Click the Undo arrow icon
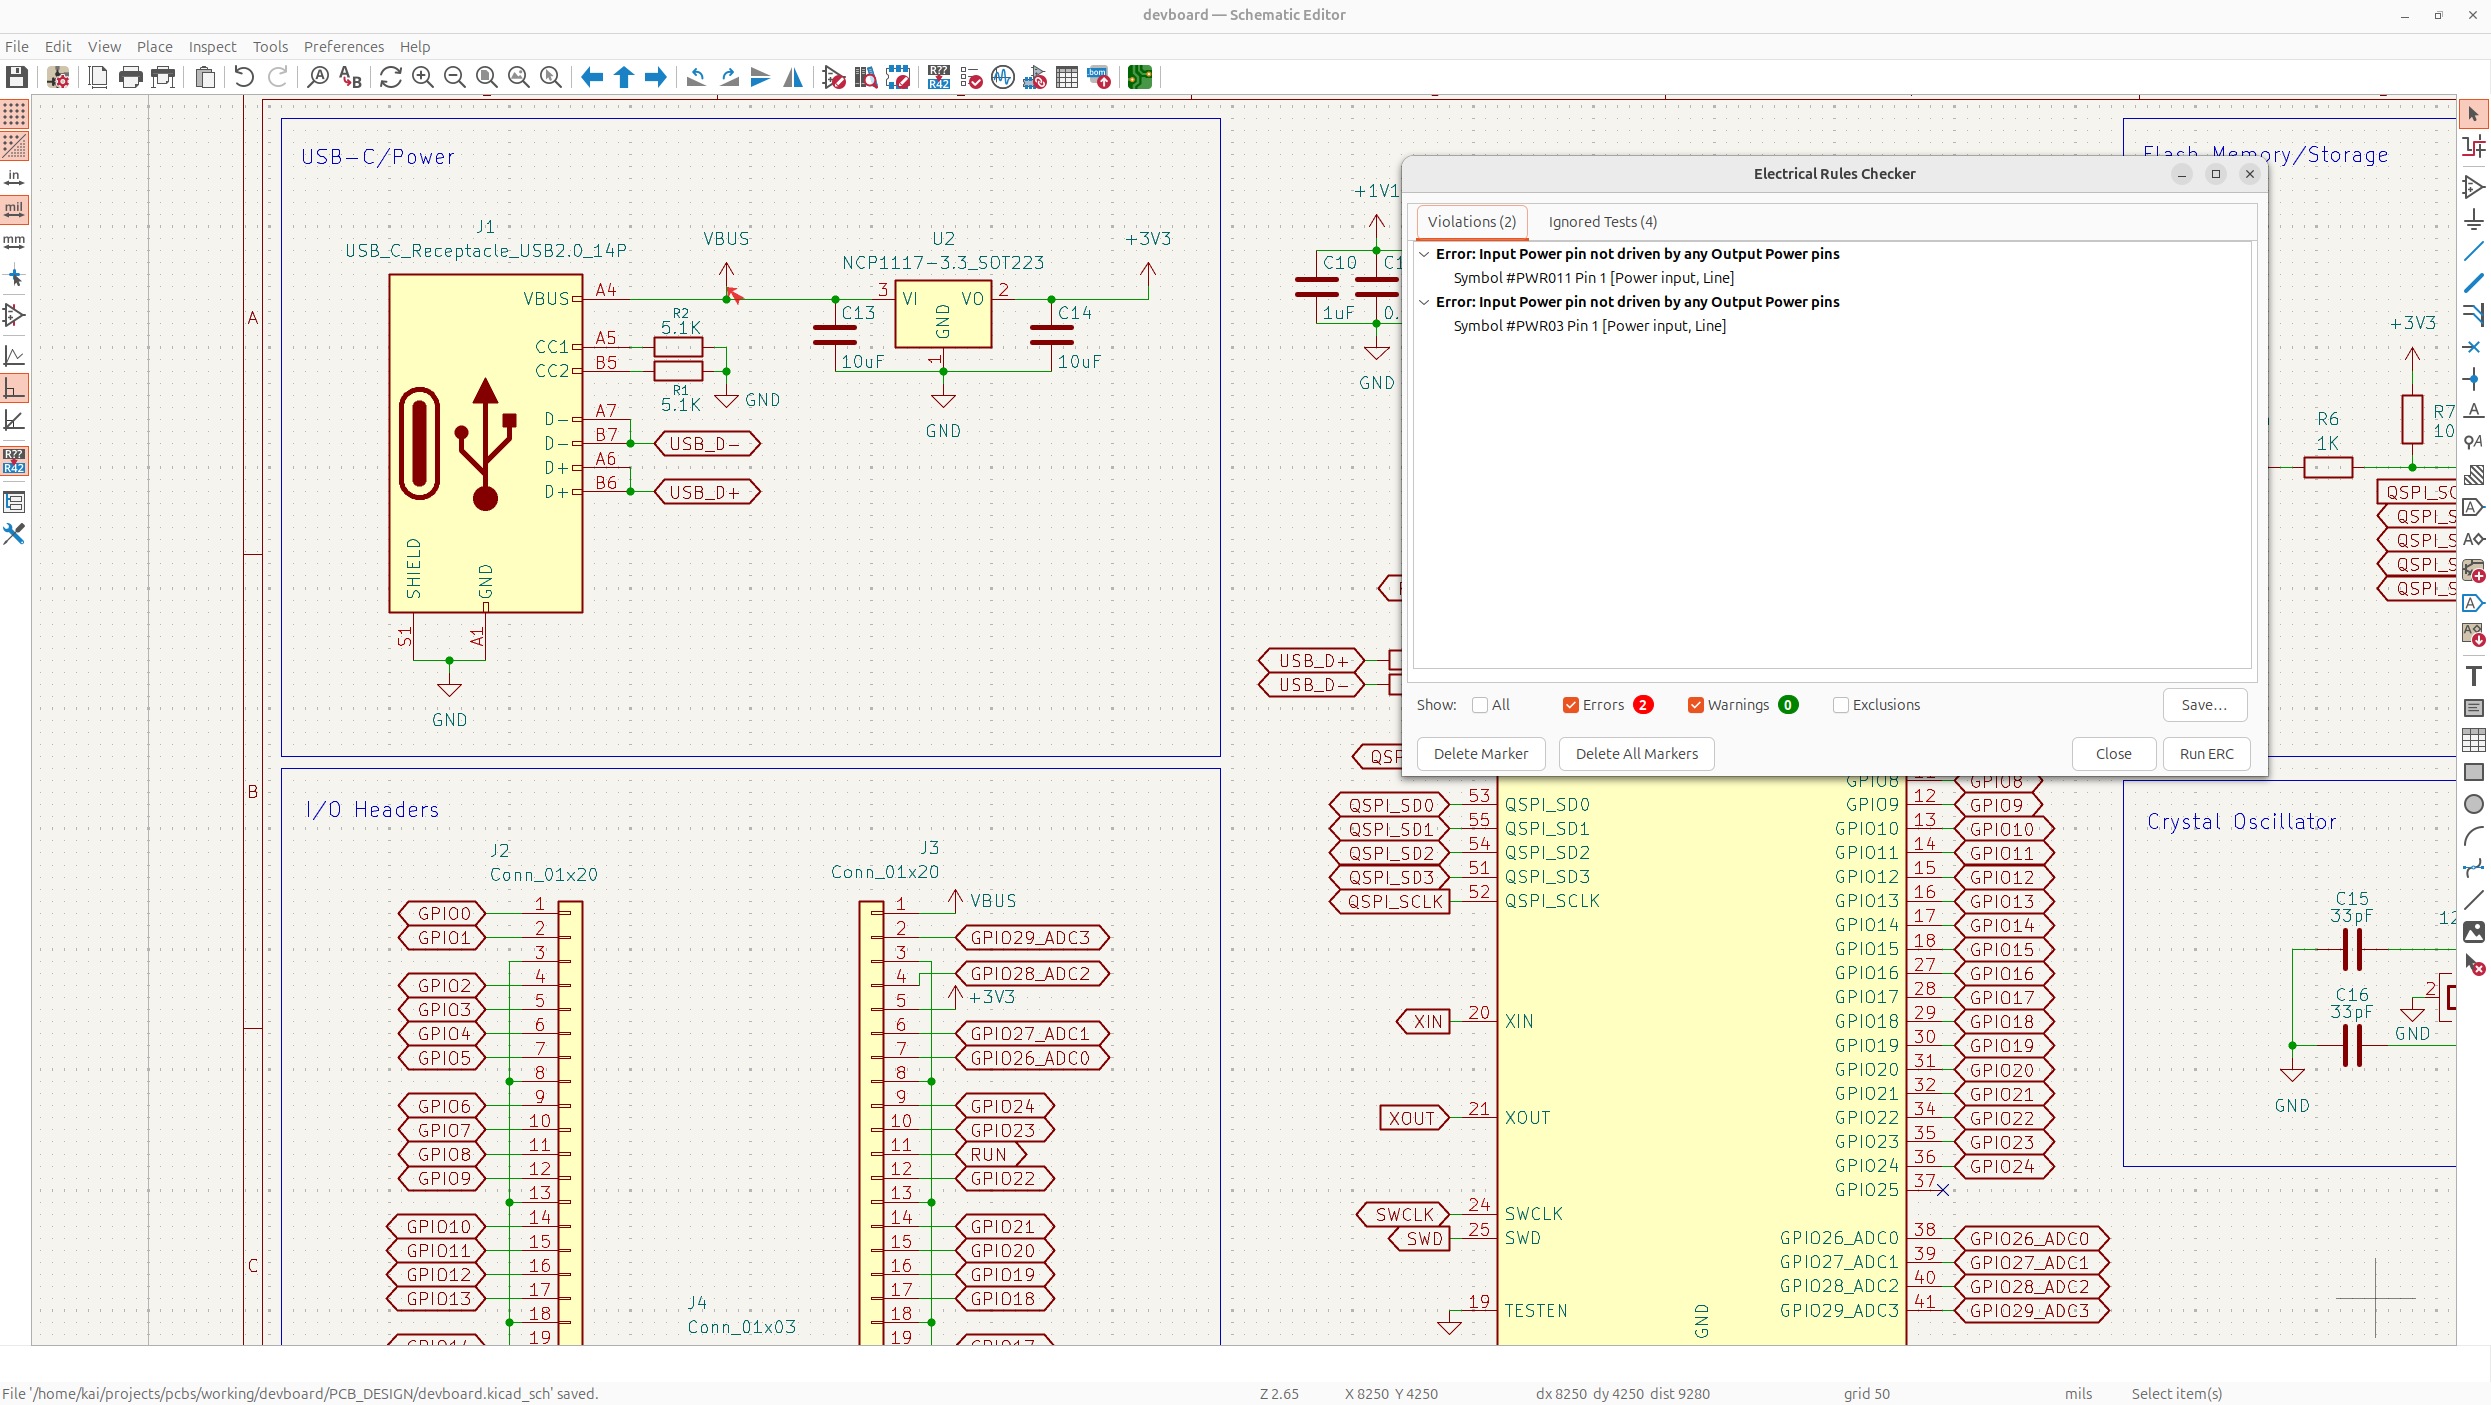Viewport: 2491px width, 1405px height. (x=243, y=77)
